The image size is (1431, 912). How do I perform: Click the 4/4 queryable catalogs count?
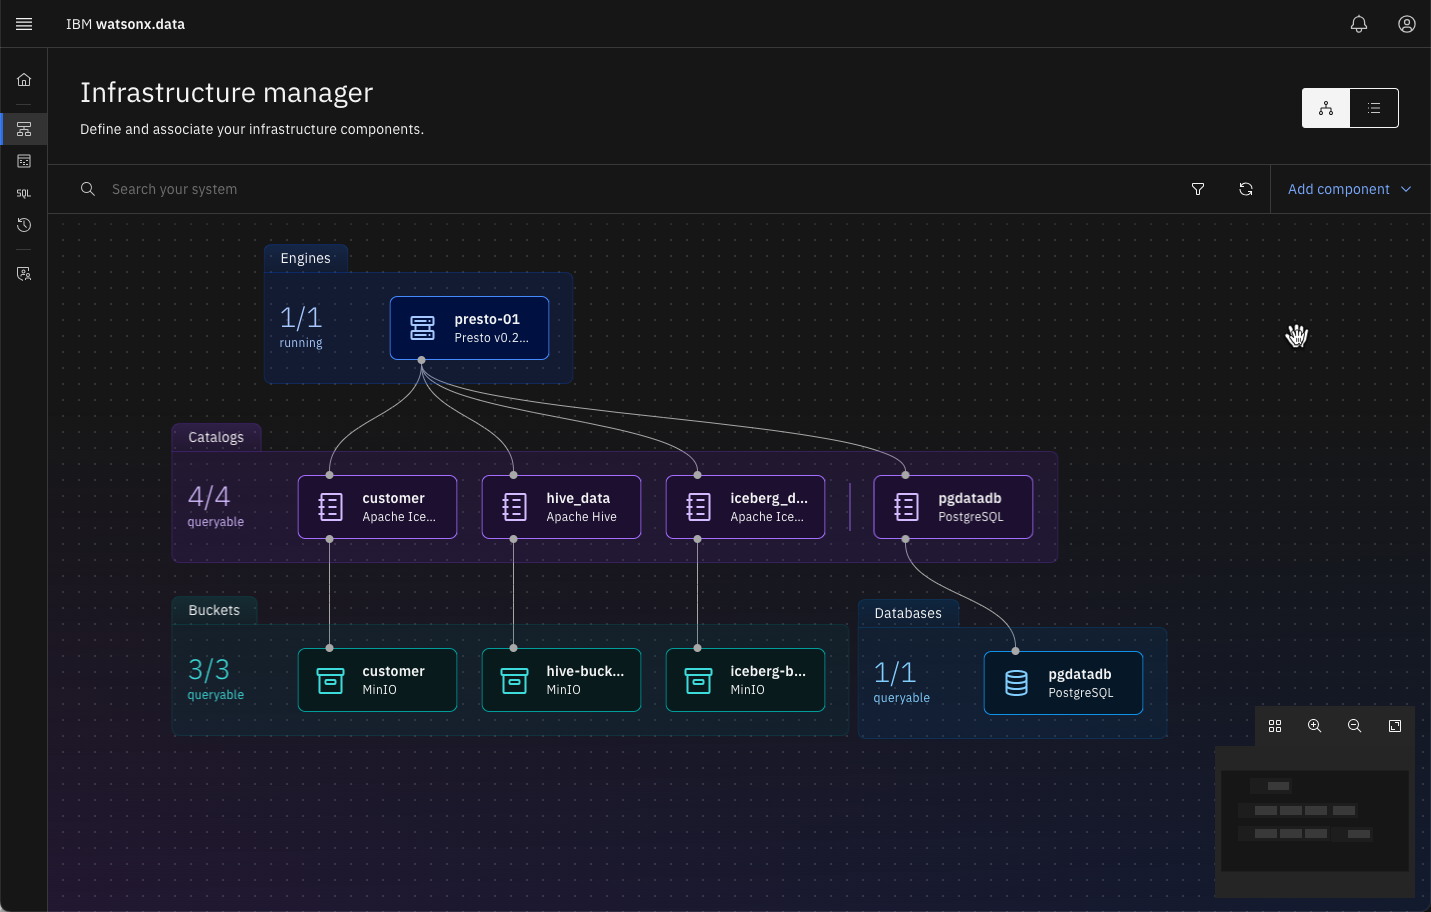(216, 506)
